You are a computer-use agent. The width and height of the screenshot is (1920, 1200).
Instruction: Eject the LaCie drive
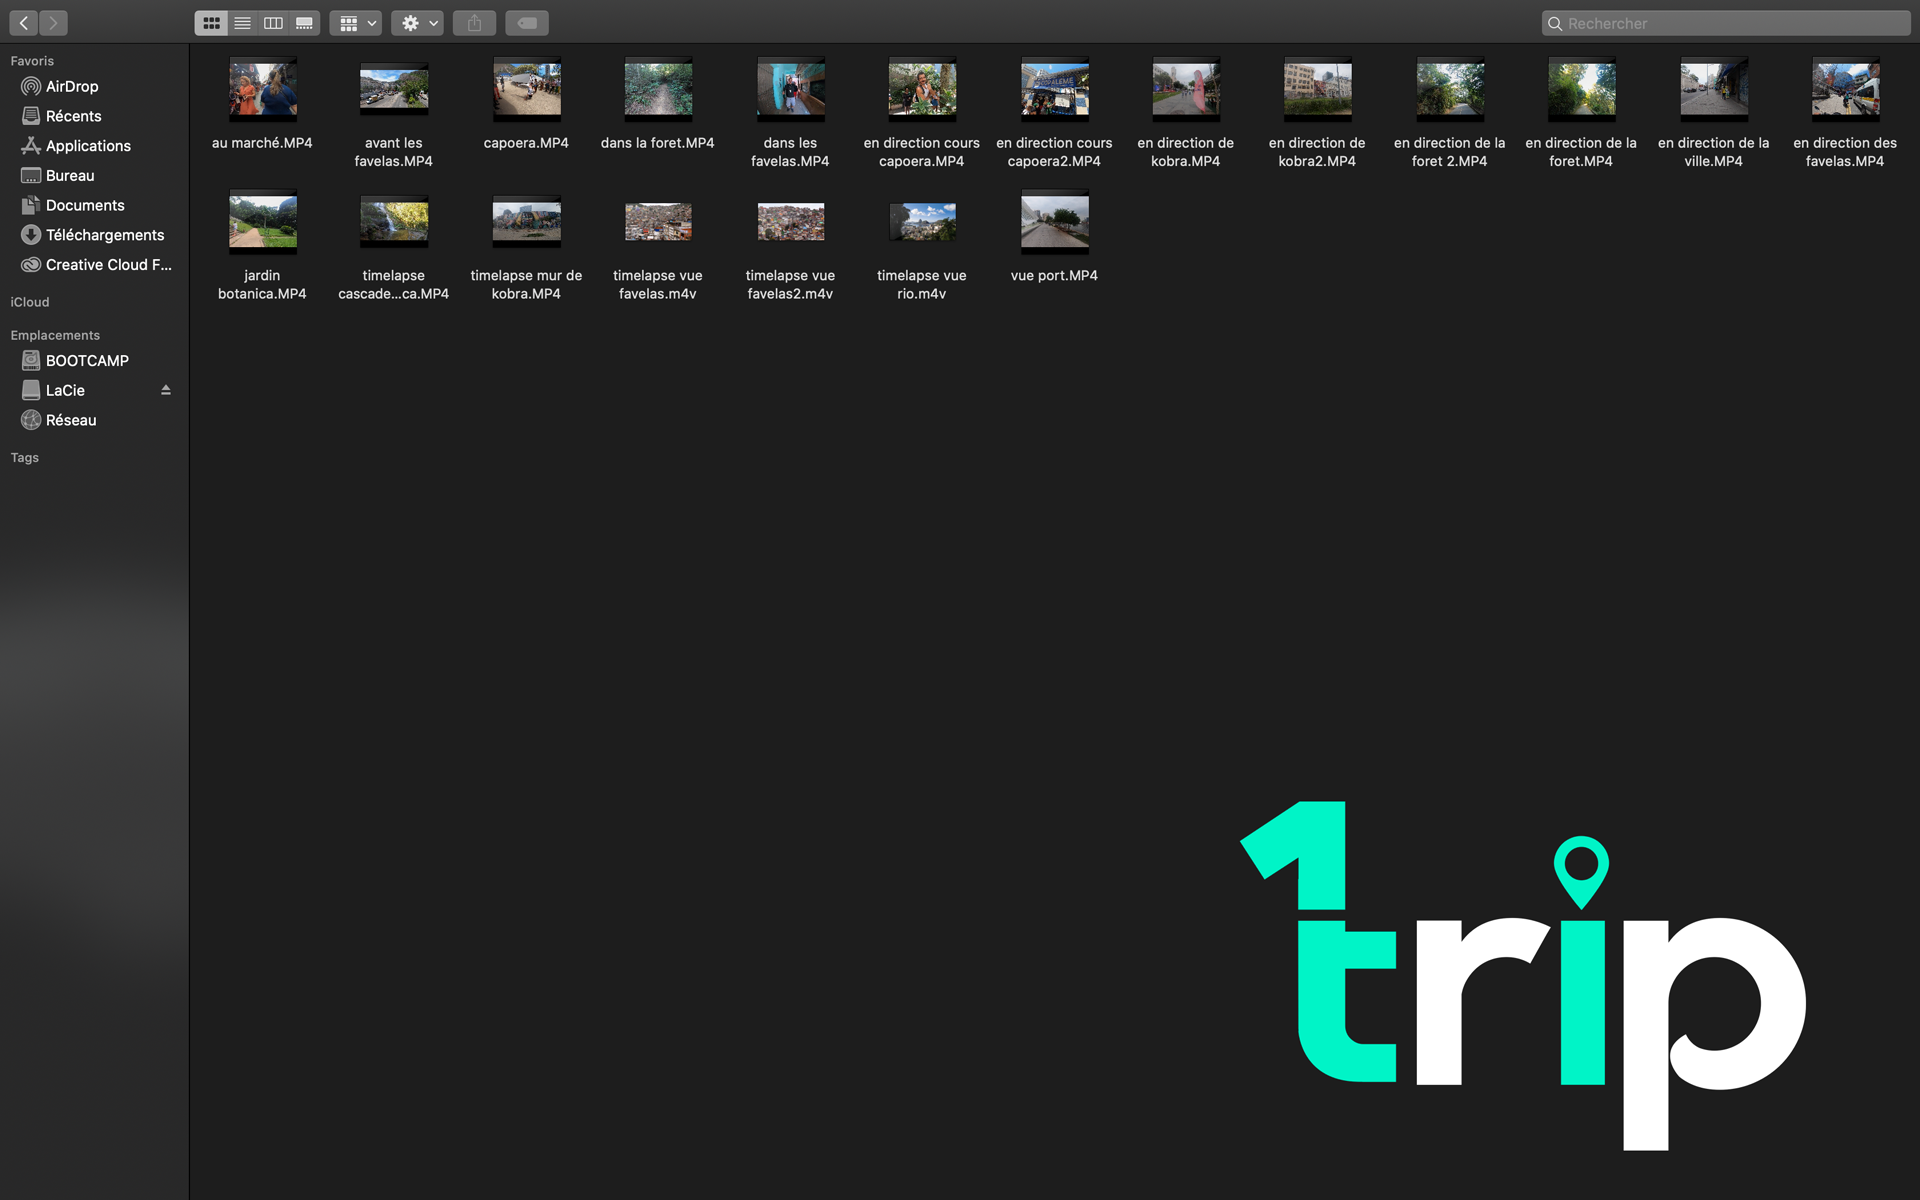coord(166,390)
